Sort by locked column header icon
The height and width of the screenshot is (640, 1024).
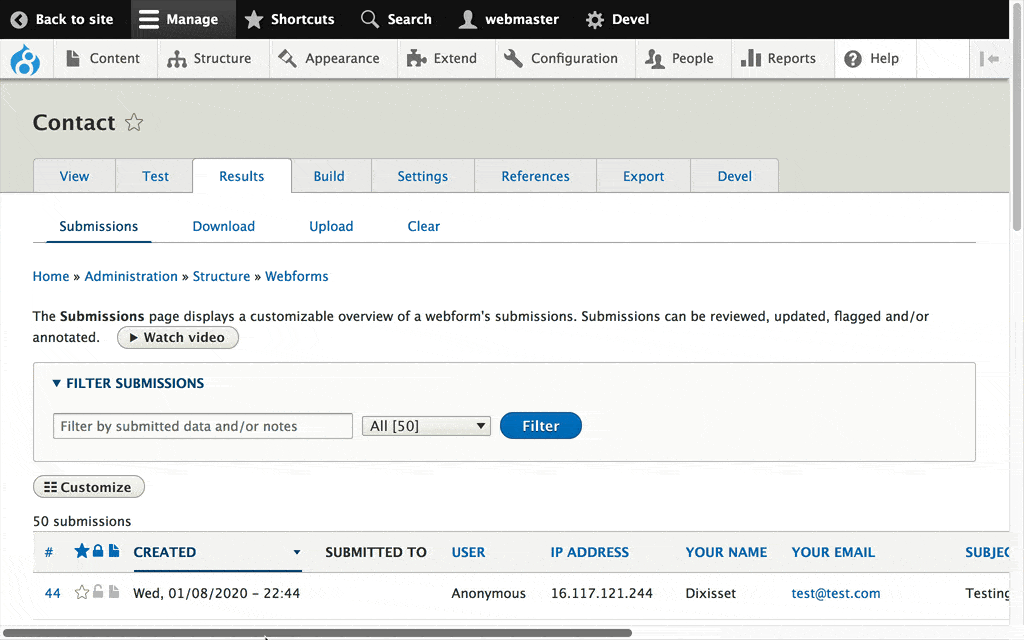[98, 551]
